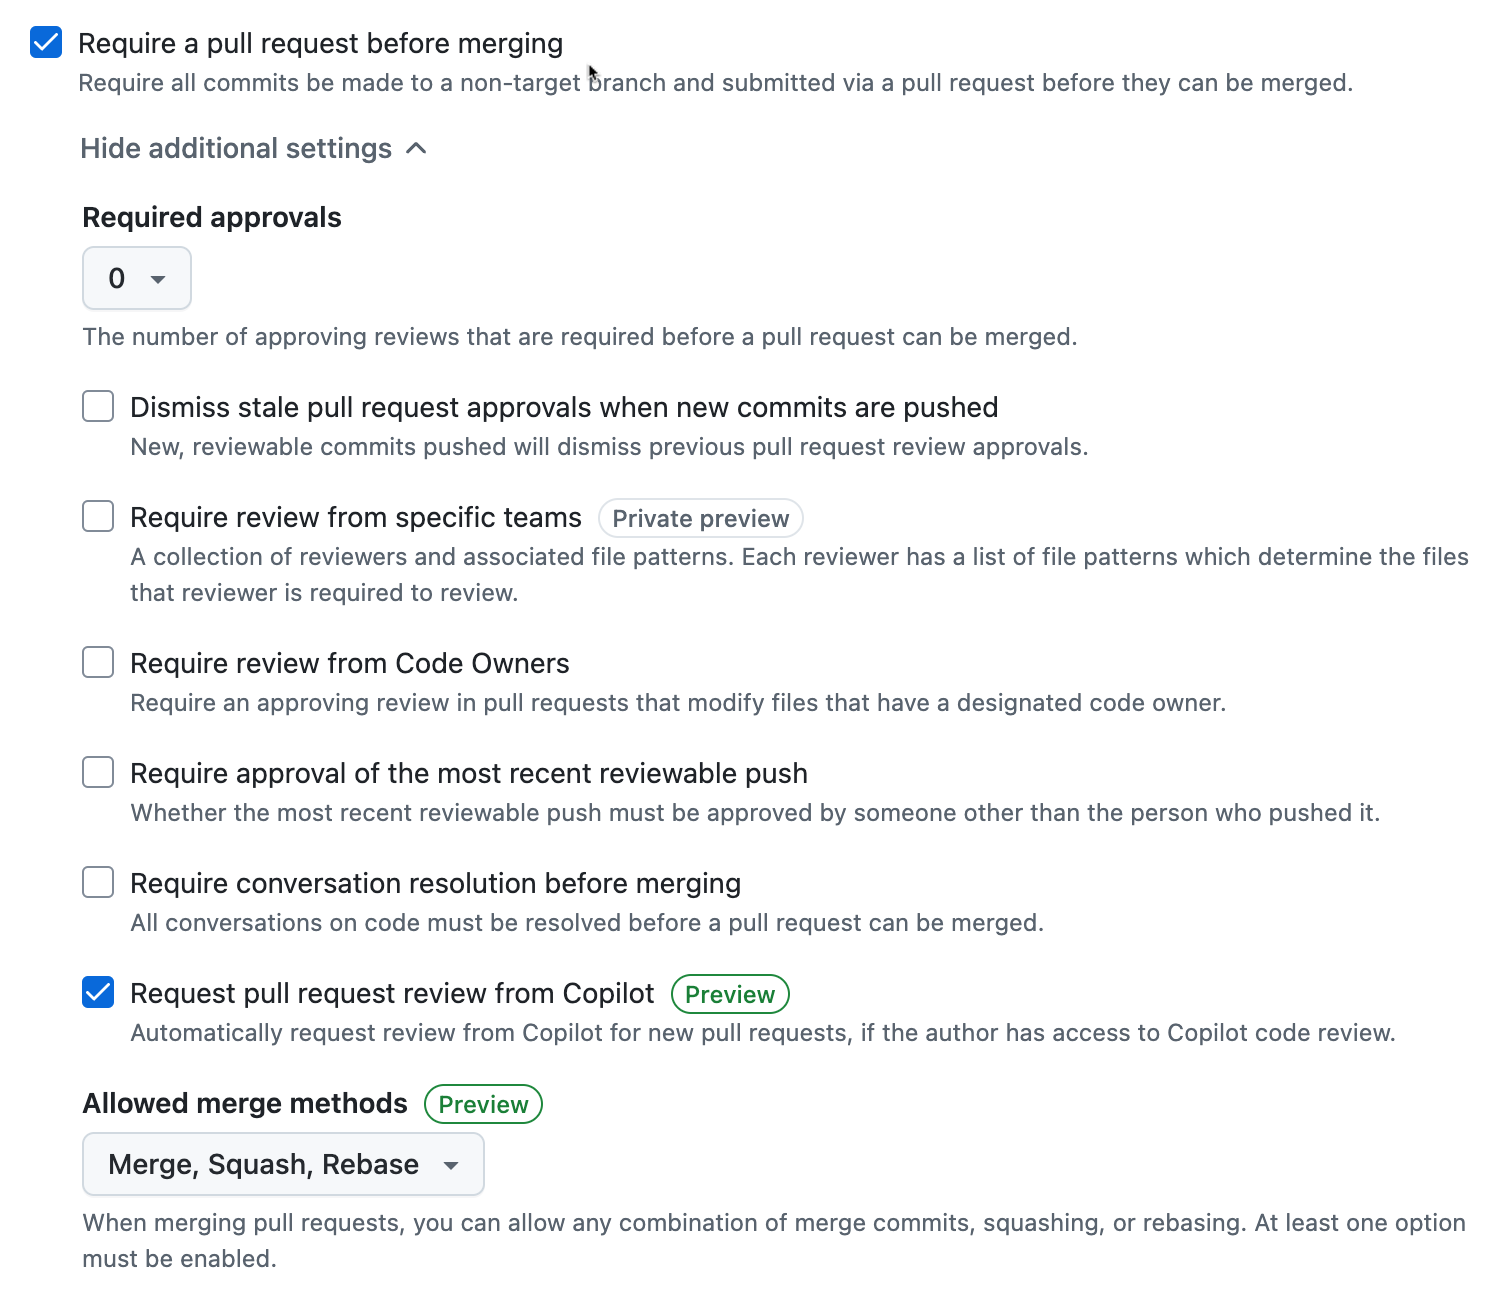This screenshot has height=1296, width=1498.
Task: Disable "Request pull request review from Copilot"
Action: pyautogui.click(x=97, y=992)
